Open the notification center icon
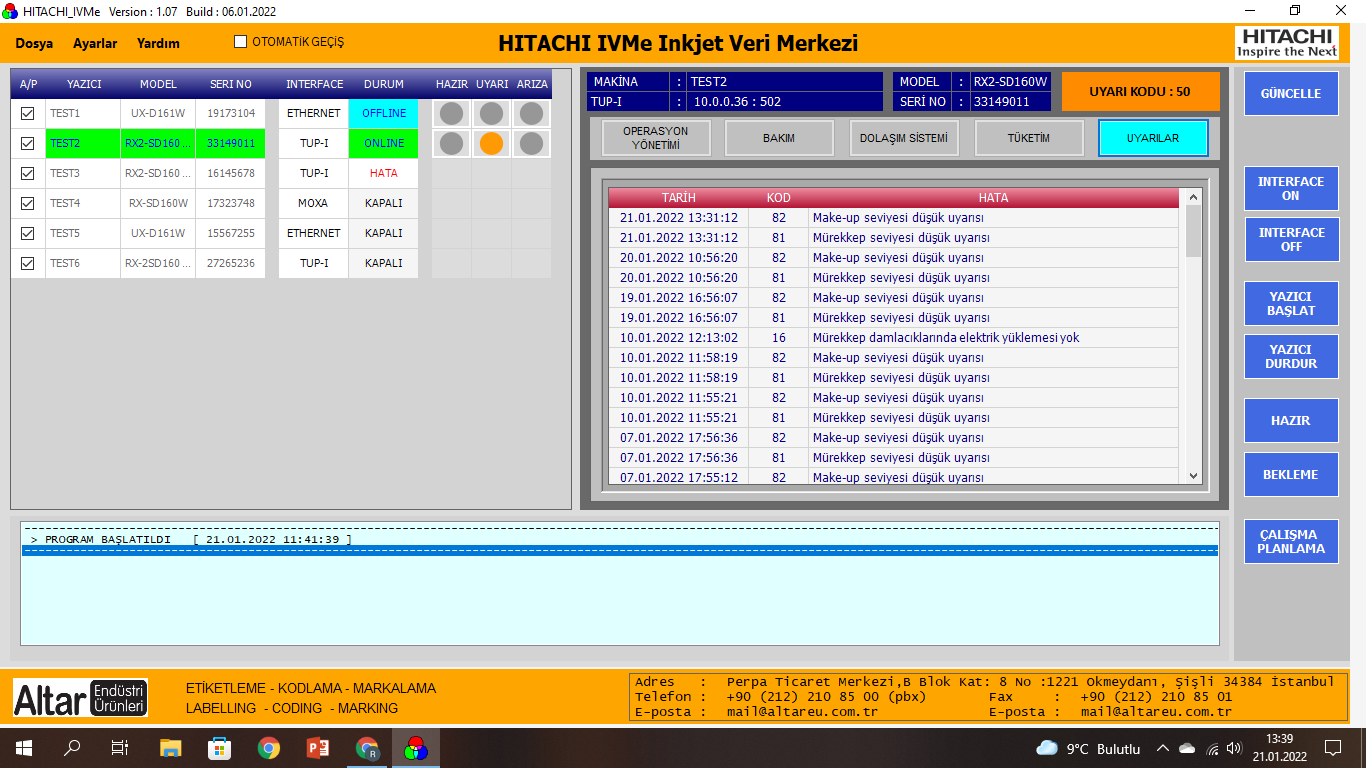The height and width of the screenshot is (768, 1366). click(1332, 748)
